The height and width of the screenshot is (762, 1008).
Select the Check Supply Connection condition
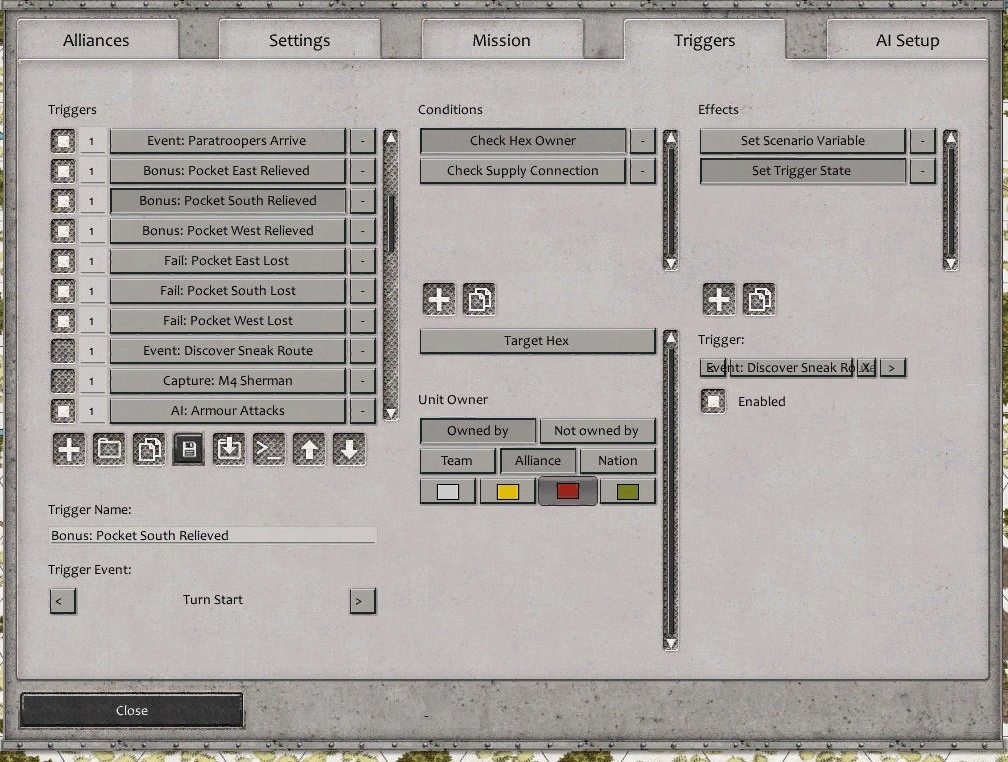tap(521, 170)
